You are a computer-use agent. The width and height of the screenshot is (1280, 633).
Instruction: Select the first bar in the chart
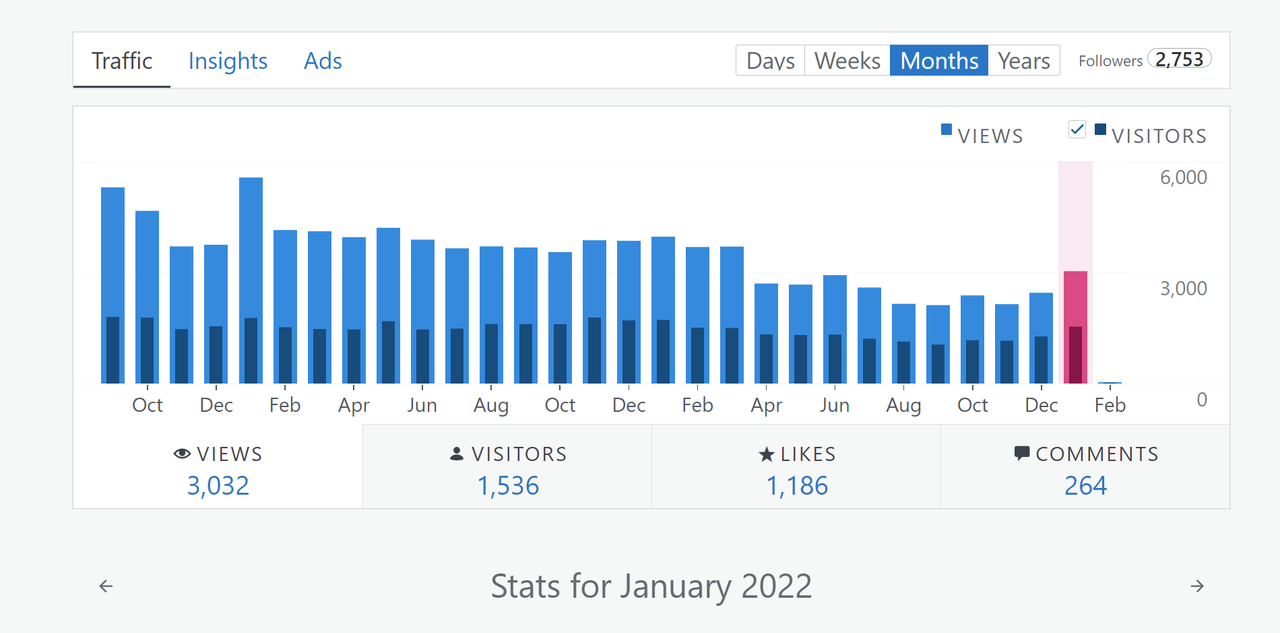(x=113, y=285)
